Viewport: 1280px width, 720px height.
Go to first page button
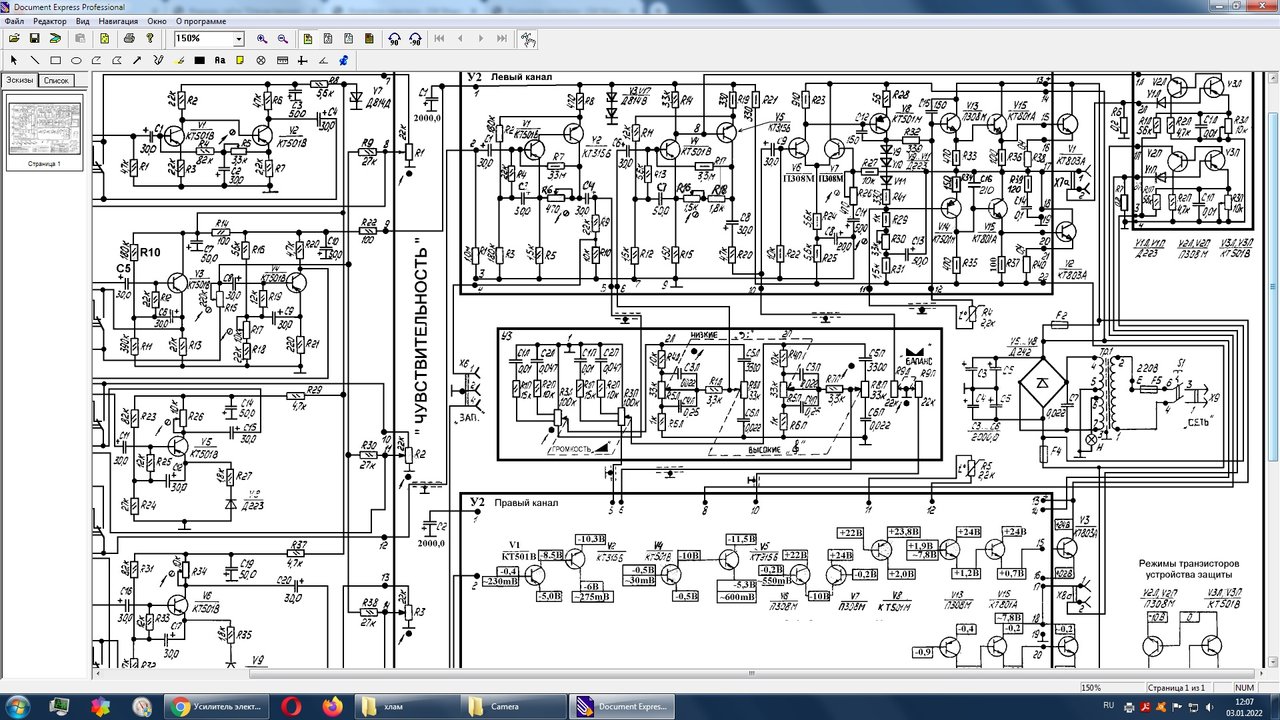439,38
